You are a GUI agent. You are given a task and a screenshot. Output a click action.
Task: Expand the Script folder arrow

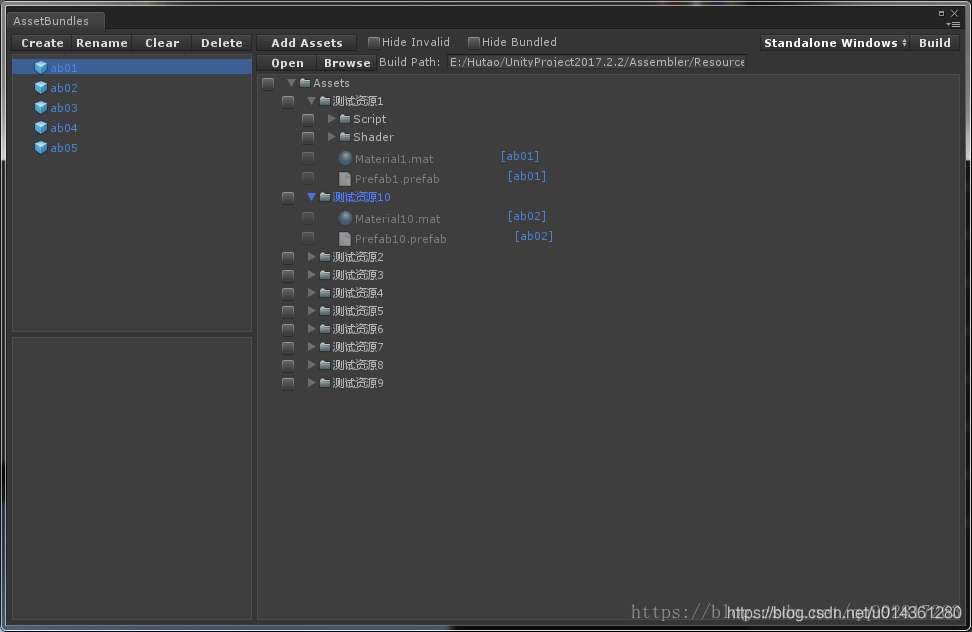click(x=332, y=118)
